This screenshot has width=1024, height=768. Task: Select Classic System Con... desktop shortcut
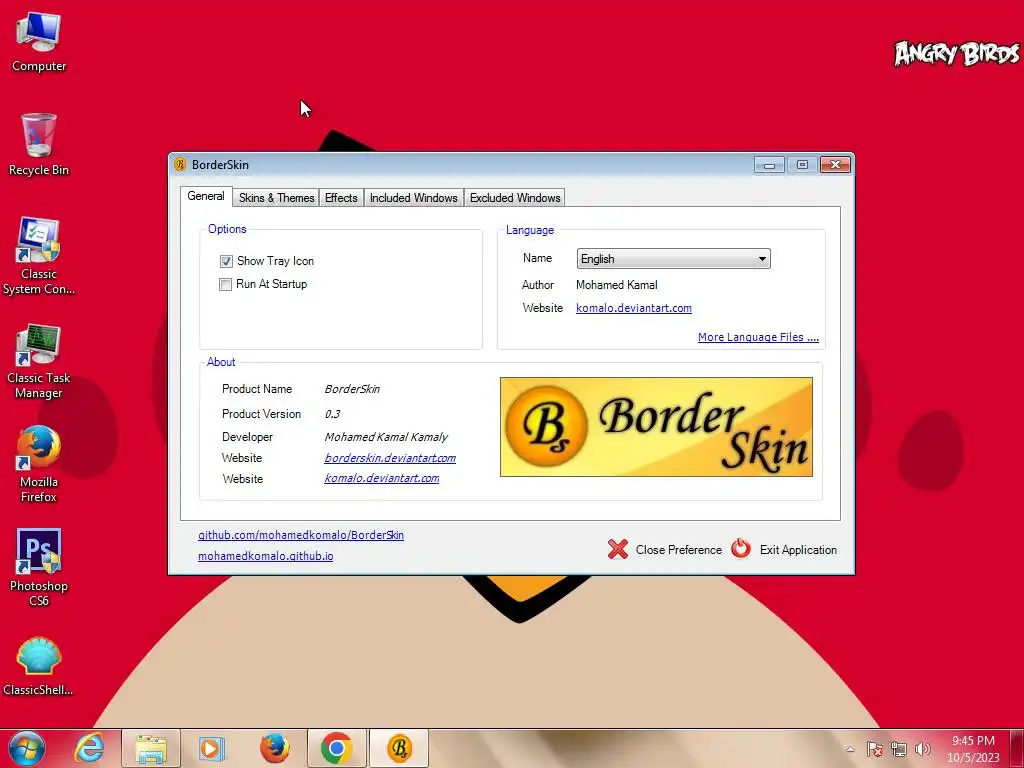pyautogui.click(x=39, y=256)
